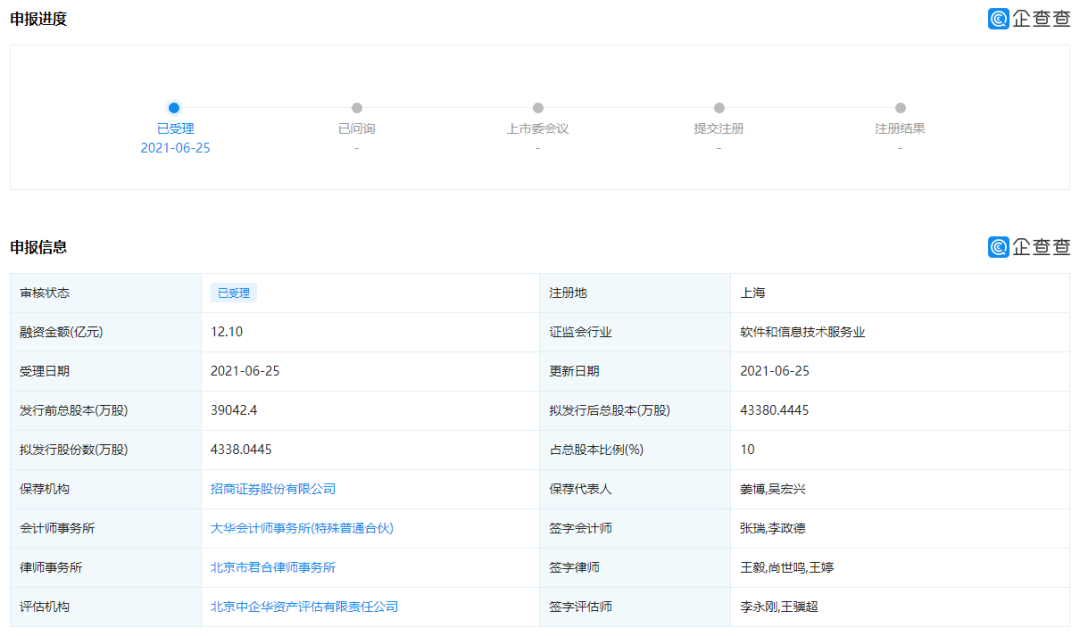Viewport: 1080px width, 636px height.
Task: Click the gray dot above 提交注册
Action: point(719,107)
